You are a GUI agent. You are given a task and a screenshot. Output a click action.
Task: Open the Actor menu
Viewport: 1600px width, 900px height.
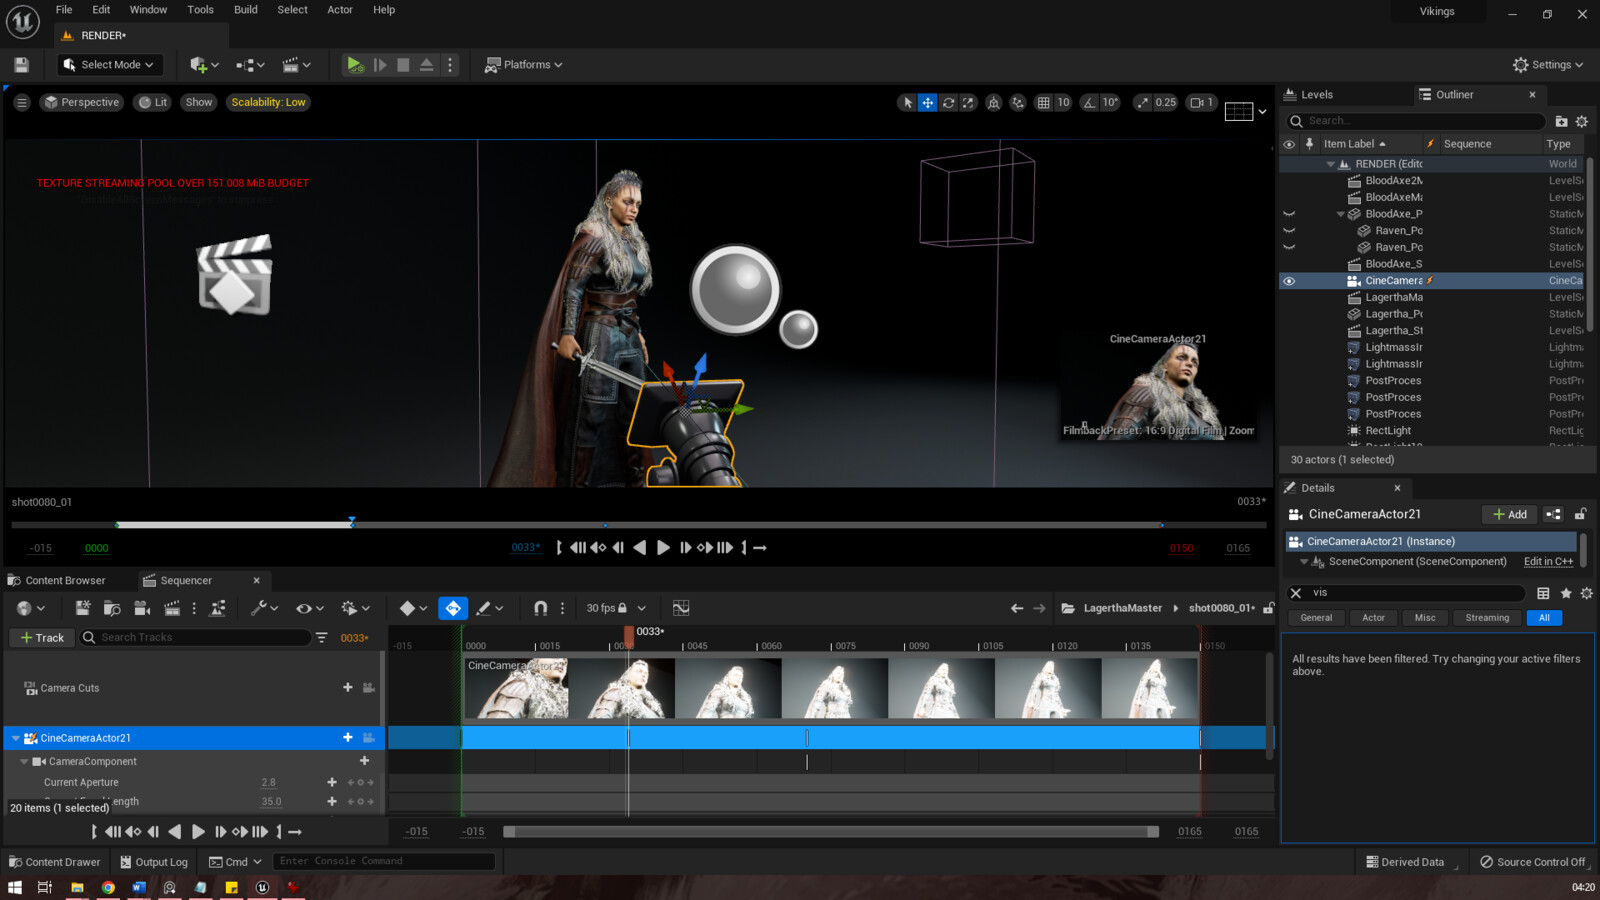tap(340, 10)
